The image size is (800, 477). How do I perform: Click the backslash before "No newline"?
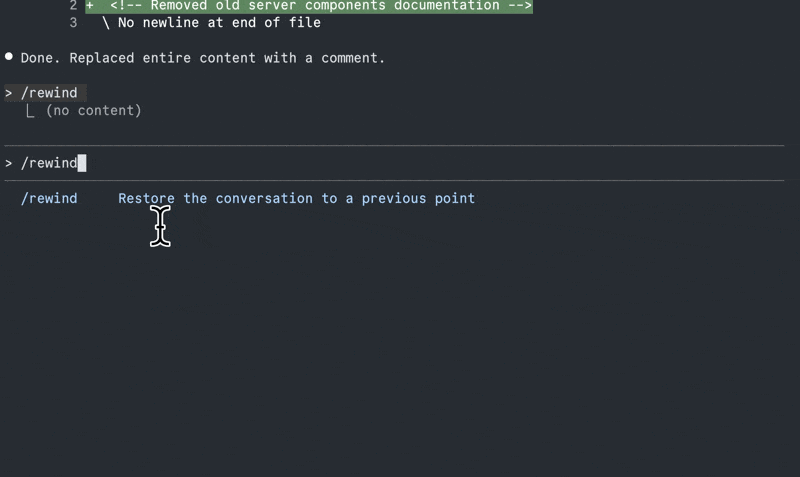pyautogui.click(x=106, y=22)
